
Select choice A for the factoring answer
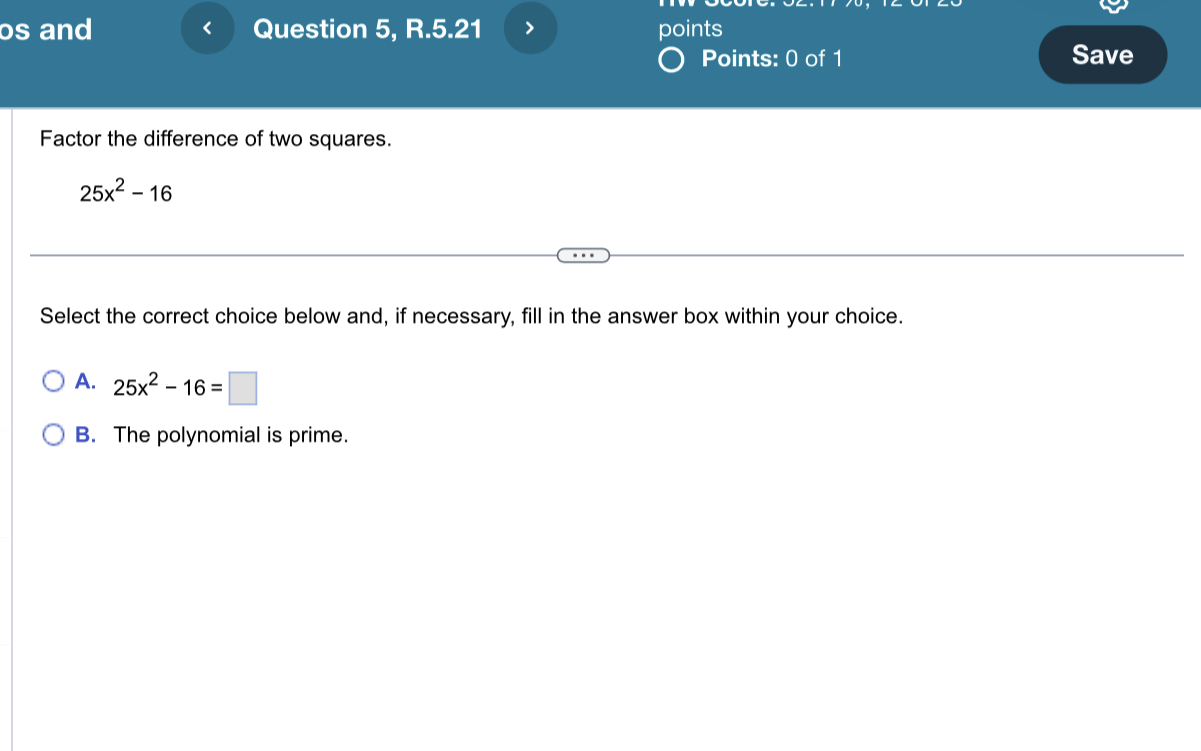click(55, 381)
